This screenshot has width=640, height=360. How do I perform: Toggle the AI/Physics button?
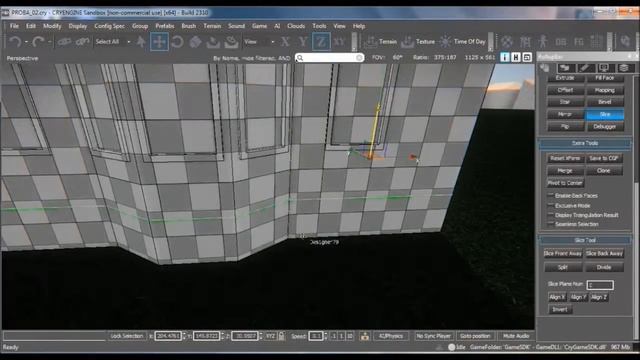pos(391,336)
